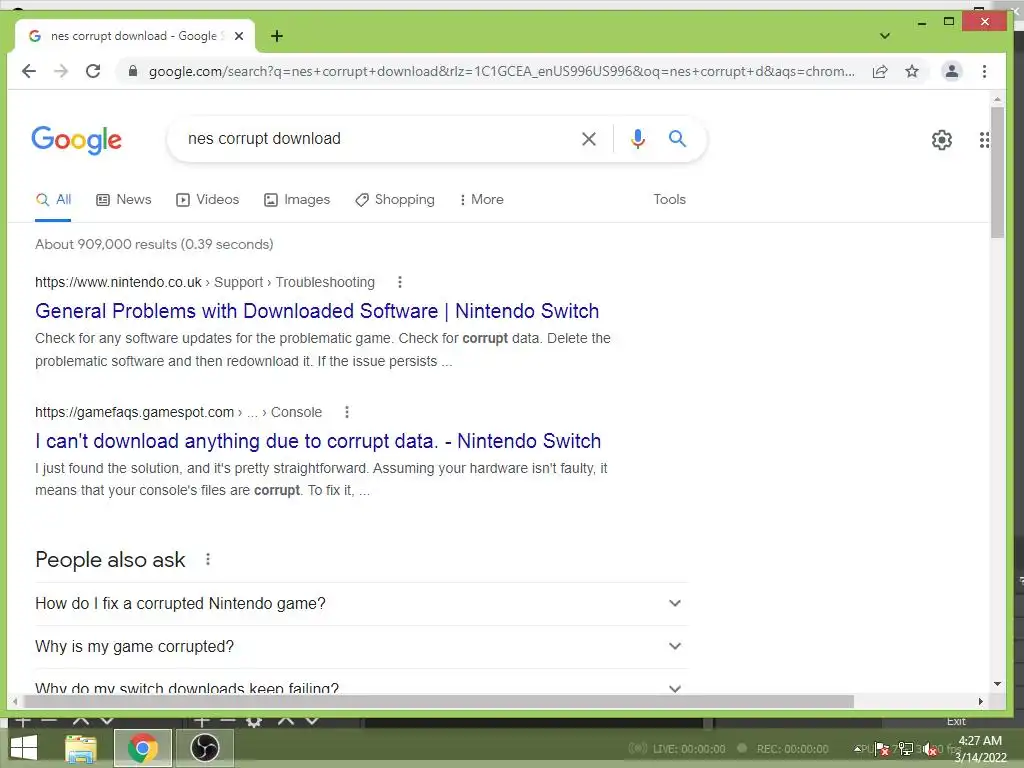Click in the 'nes corrupt download' search field
Viewport: 1024px width, 768px height.
(379, 138)
